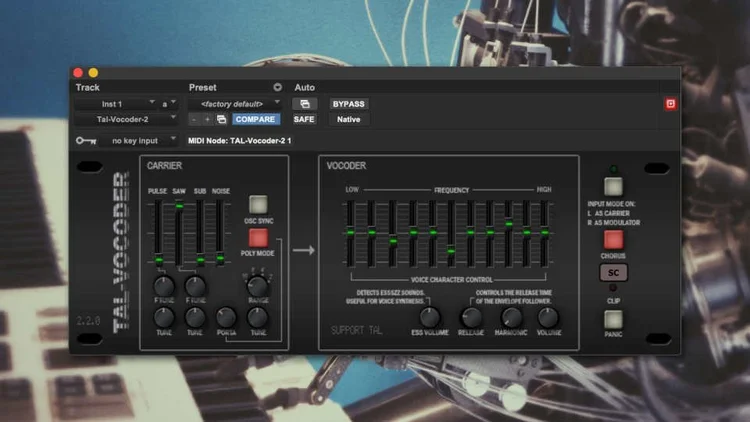This screenshot has width=750, height=422.
Task: Select the previous preset minus icon
Action: pos(194,119)
